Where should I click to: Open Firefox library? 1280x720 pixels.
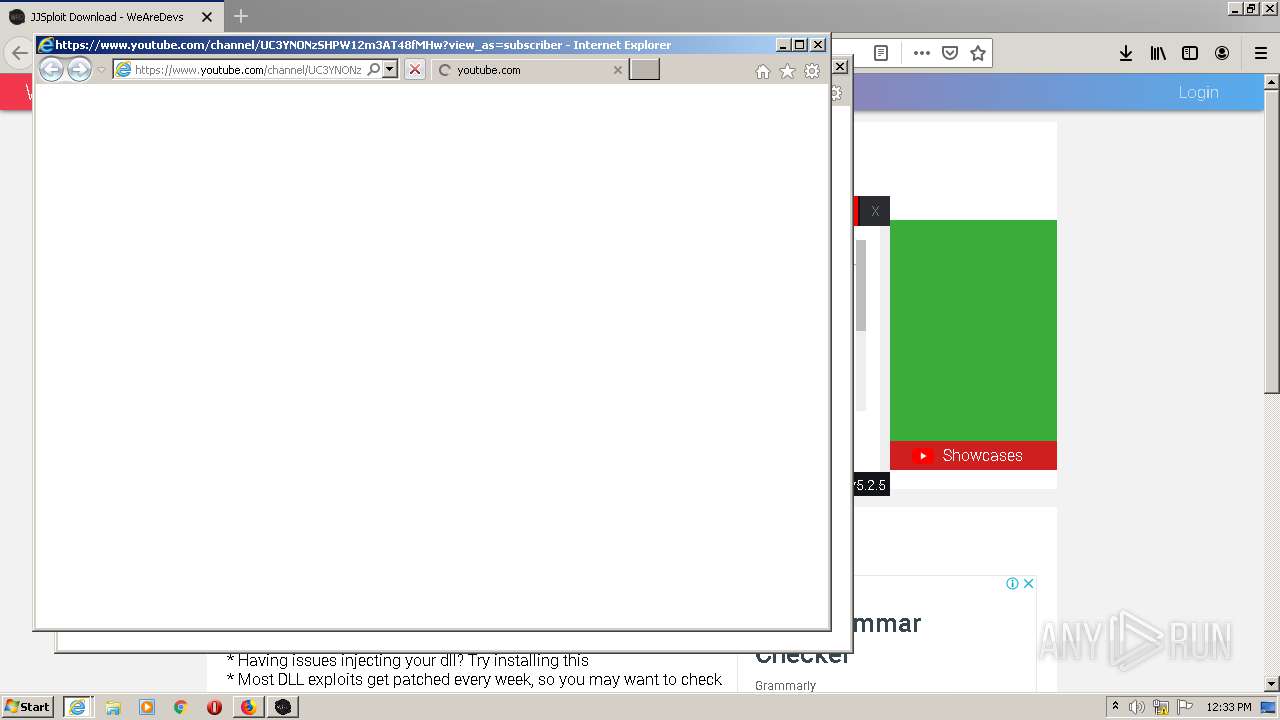pyautogui.click(x=1158, y=53)
